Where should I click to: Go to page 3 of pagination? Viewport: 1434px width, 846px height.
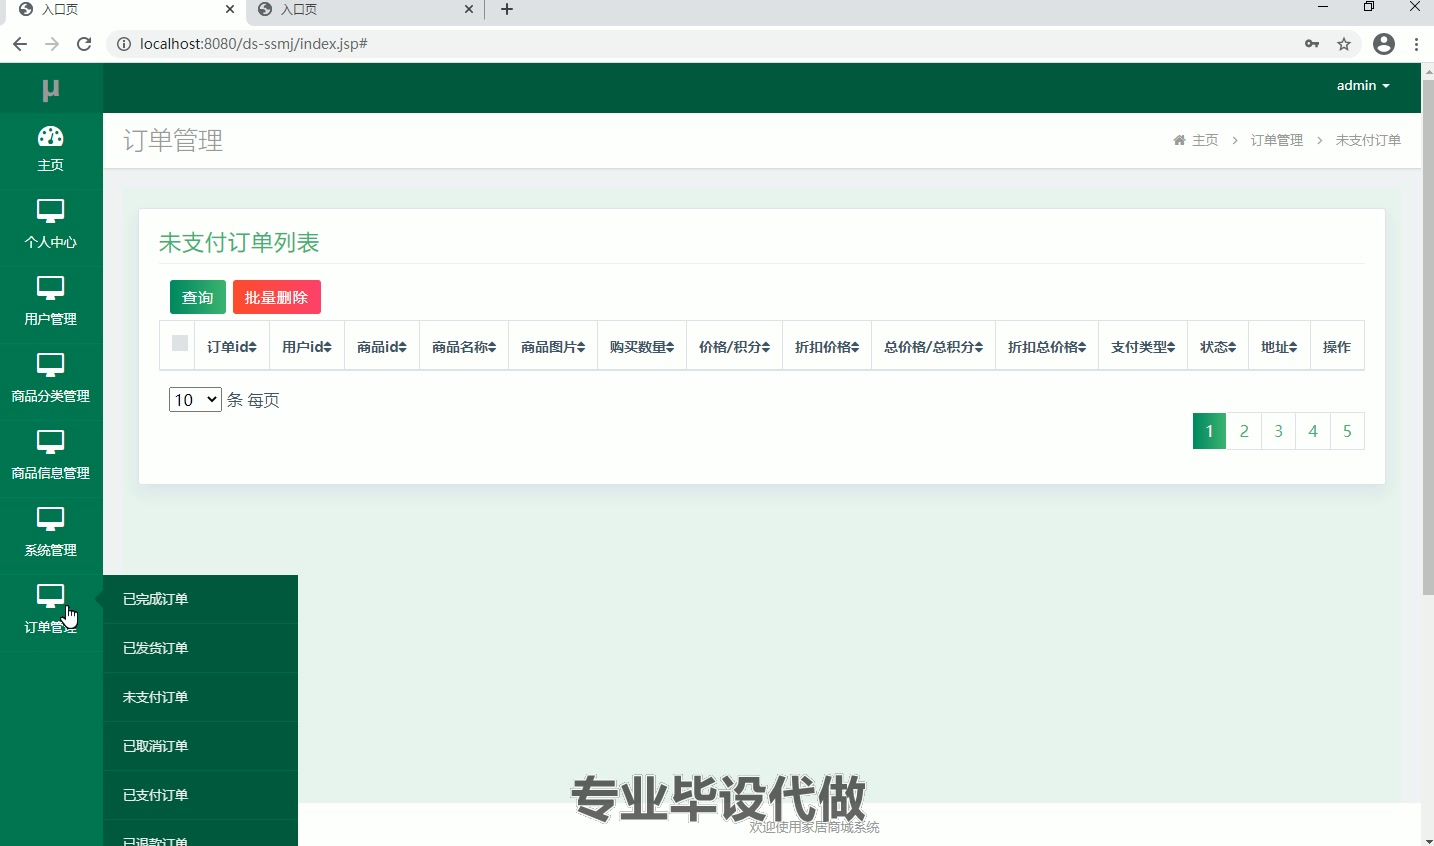pos(1278,431)
